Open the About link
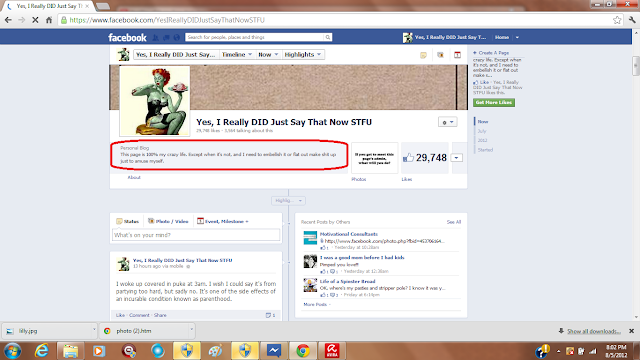Image resolution: width=640 pixels, height=360 pixels. pos(134,178)
